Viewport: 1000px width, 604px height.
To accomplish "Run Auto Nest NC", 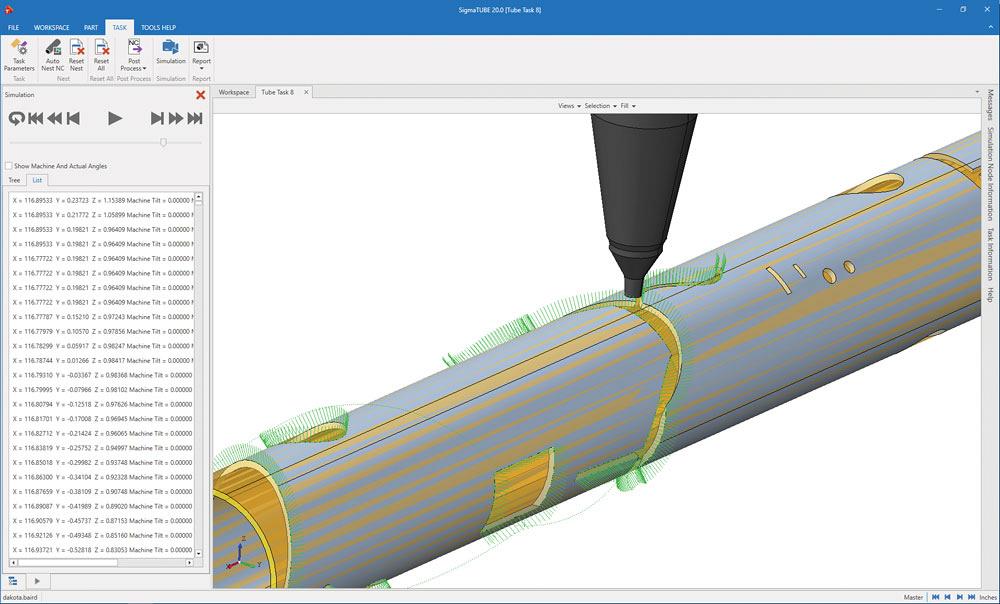I will tap(52, 54).
